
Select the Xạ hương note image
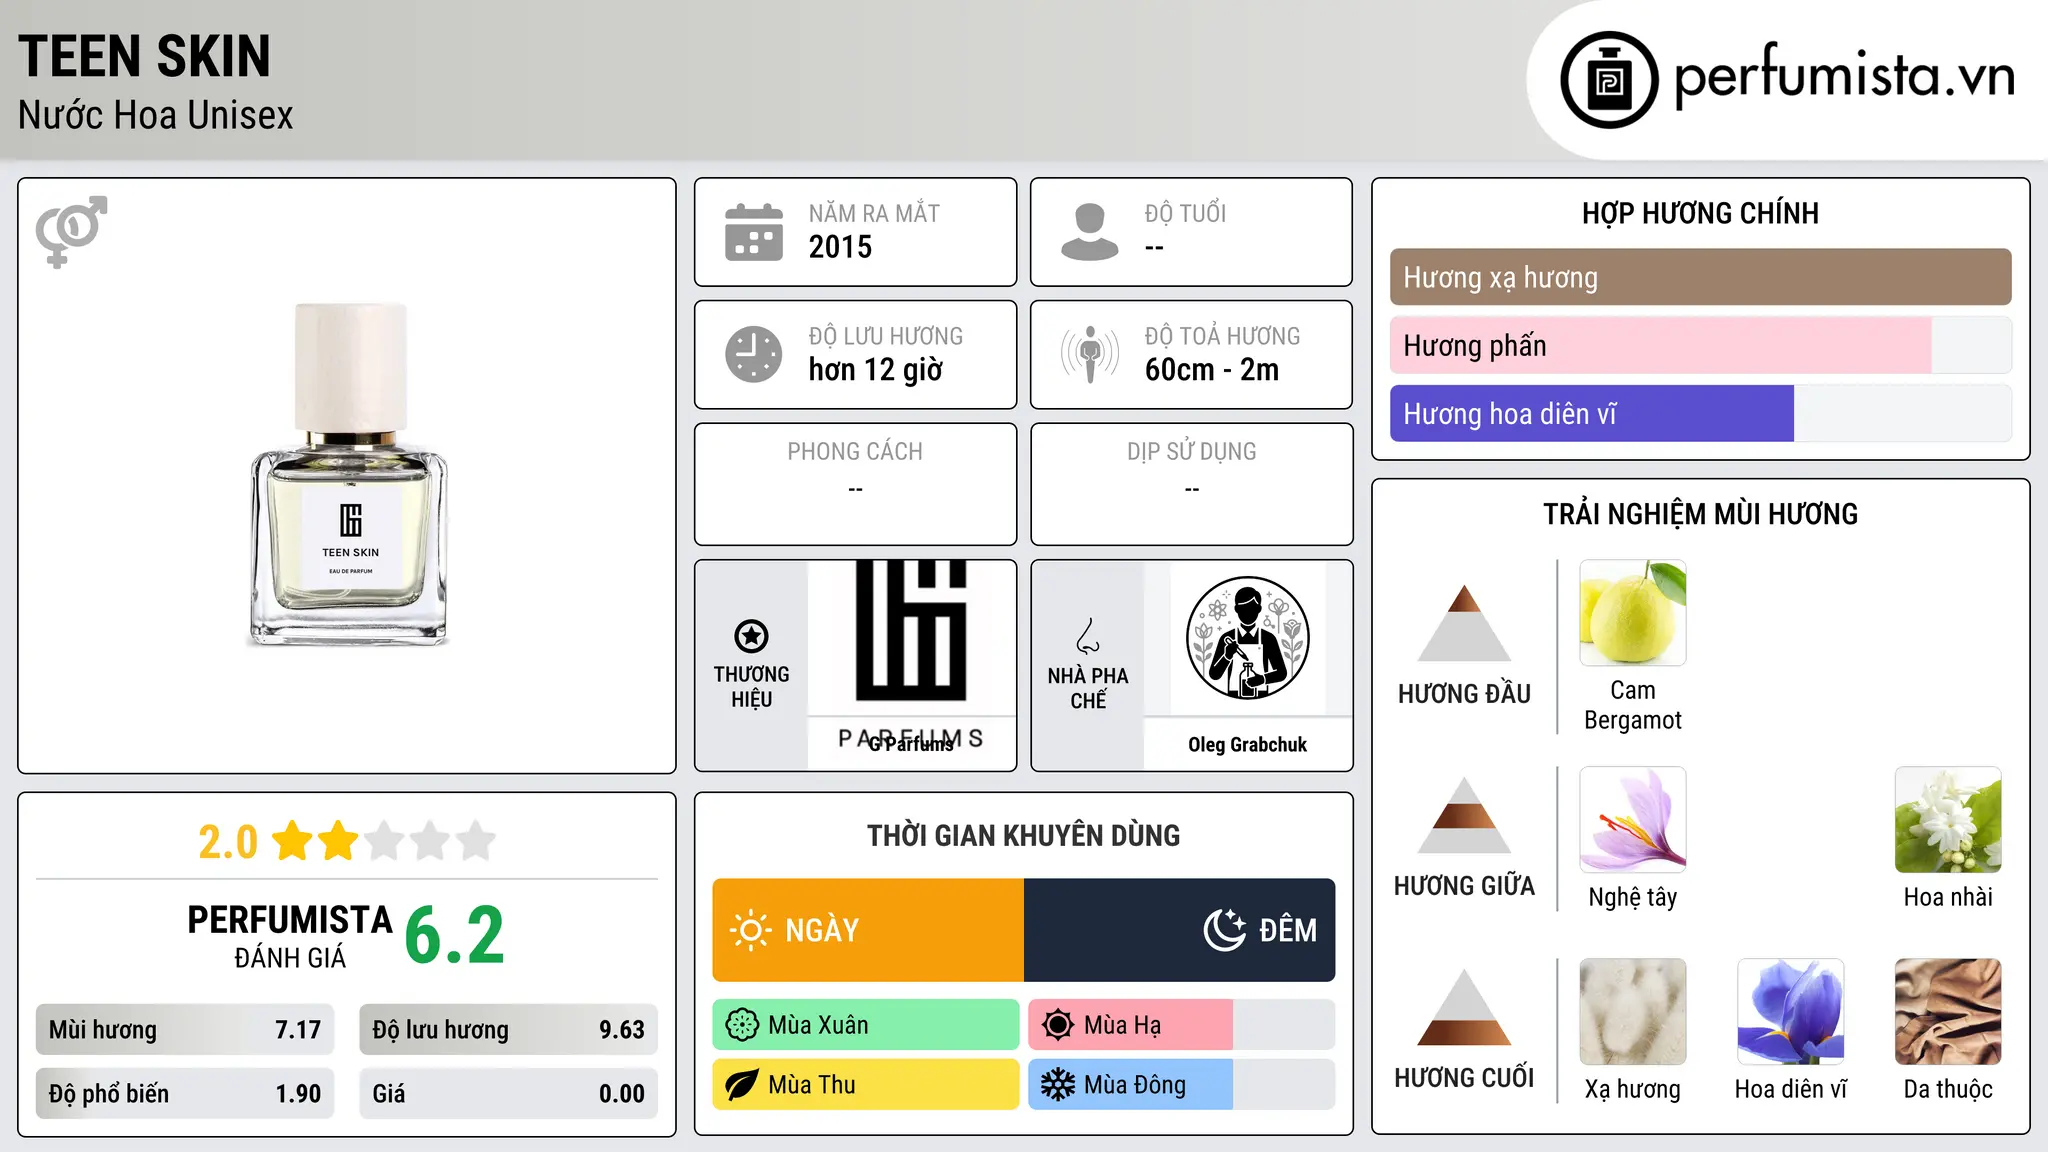pyautogui.click(x=1633, y=1012)
